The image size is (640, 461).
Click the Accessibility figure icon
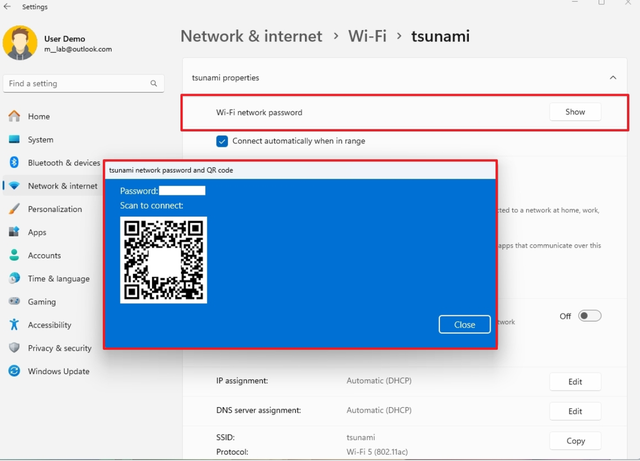click(x=14, y=325)
